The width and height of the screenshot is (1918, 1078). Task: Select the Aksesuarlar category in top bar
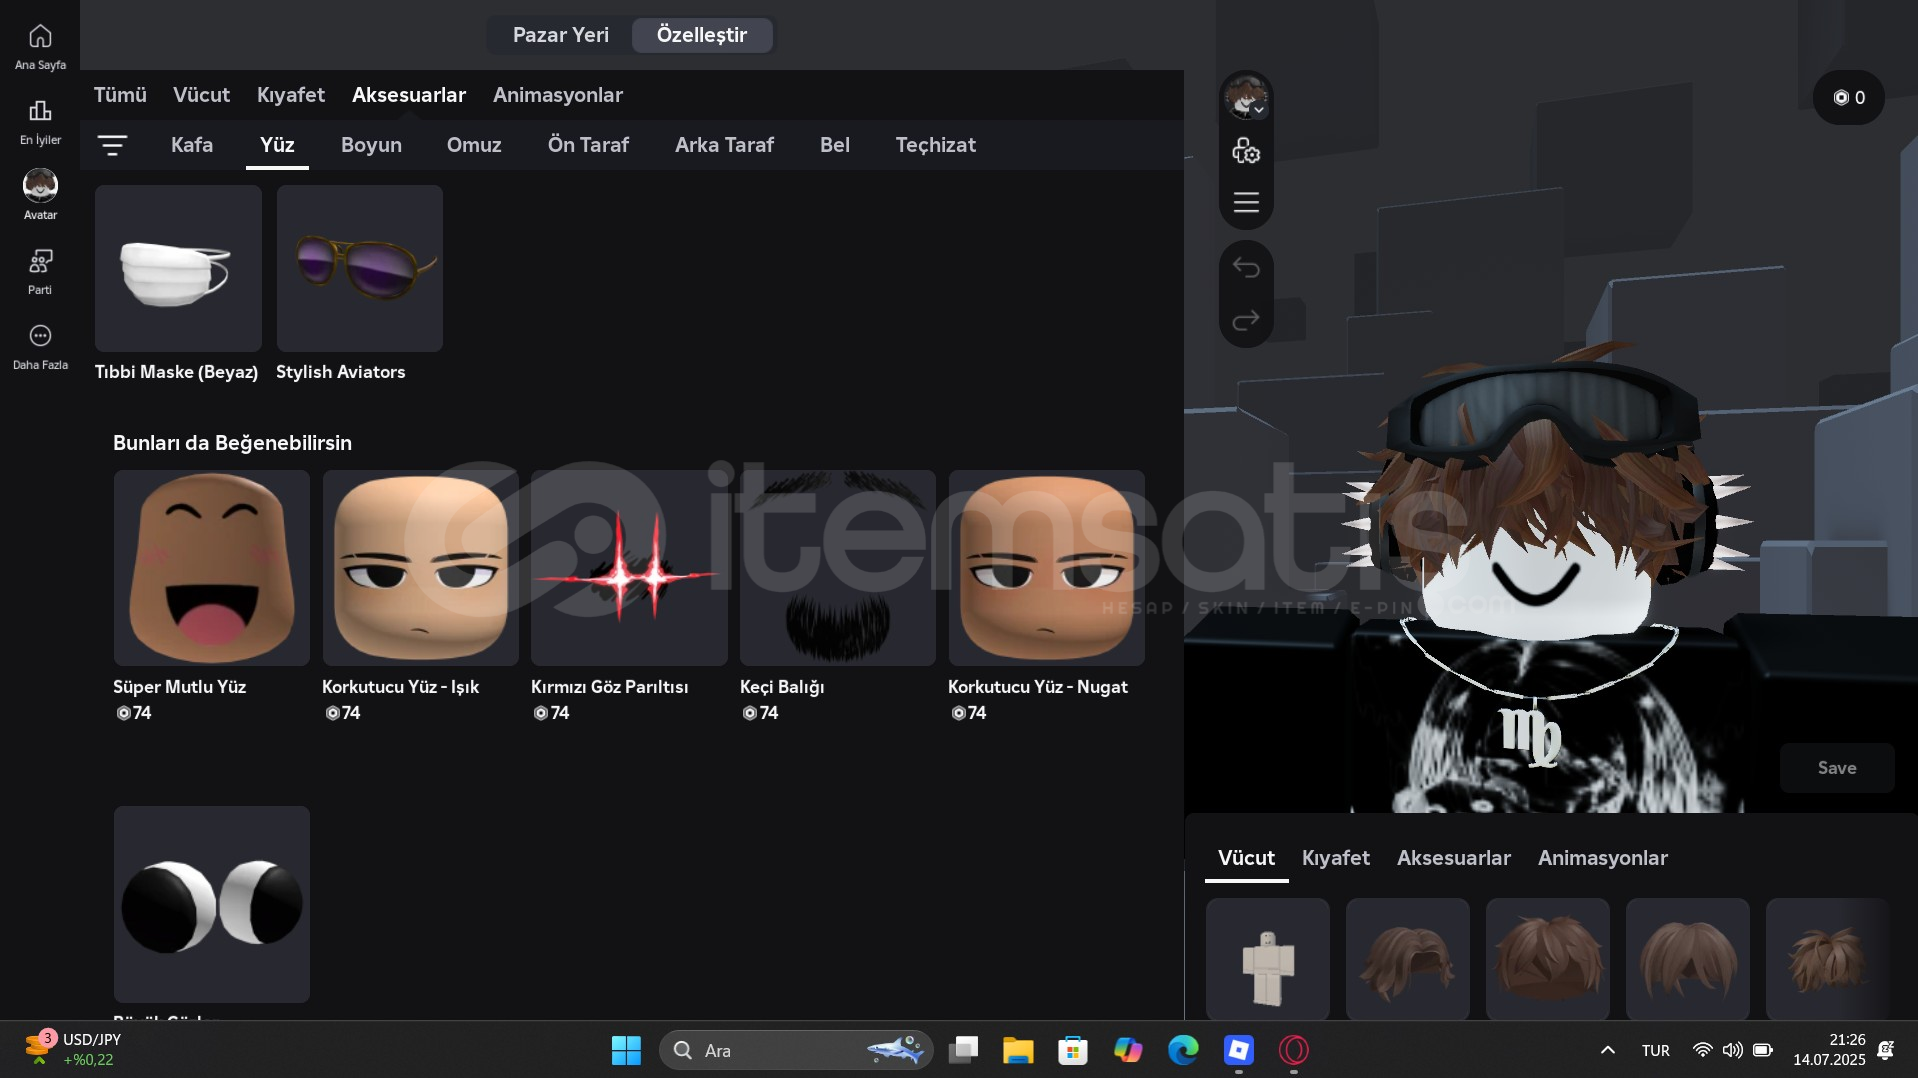[408, 95]
